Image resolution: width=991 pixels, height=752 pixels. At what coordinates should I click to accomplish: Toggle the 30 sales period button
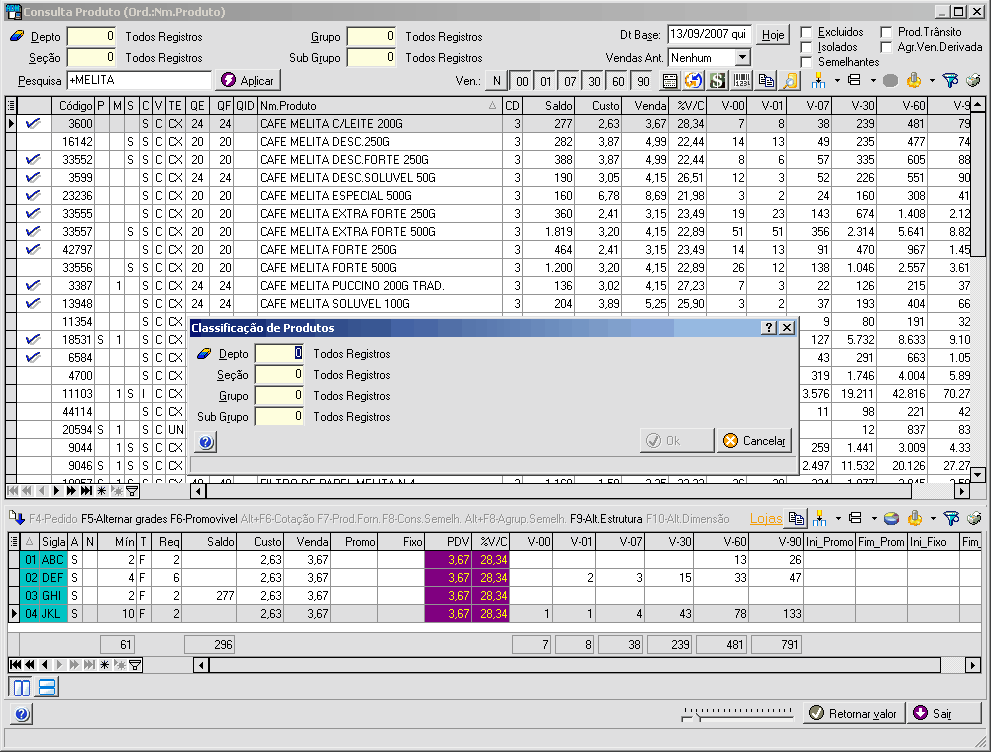[594, 81]
